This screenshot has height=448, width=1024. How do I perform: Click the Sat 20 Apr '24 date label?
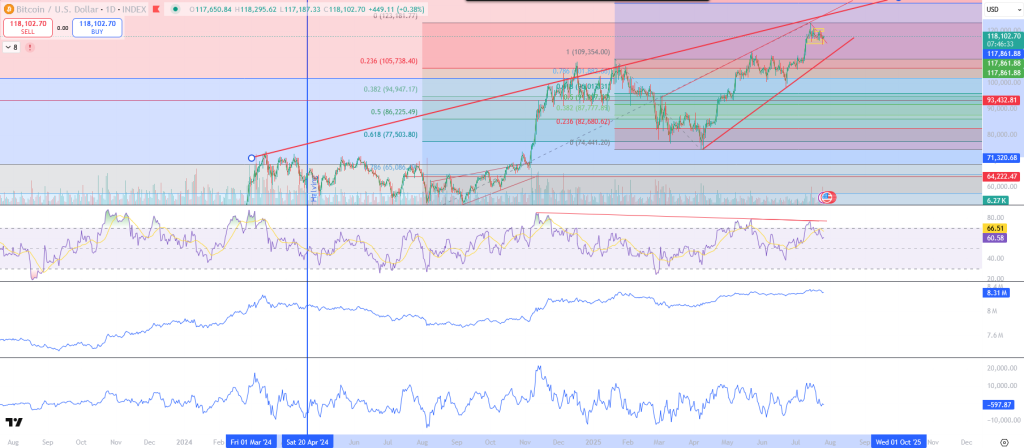308,441
